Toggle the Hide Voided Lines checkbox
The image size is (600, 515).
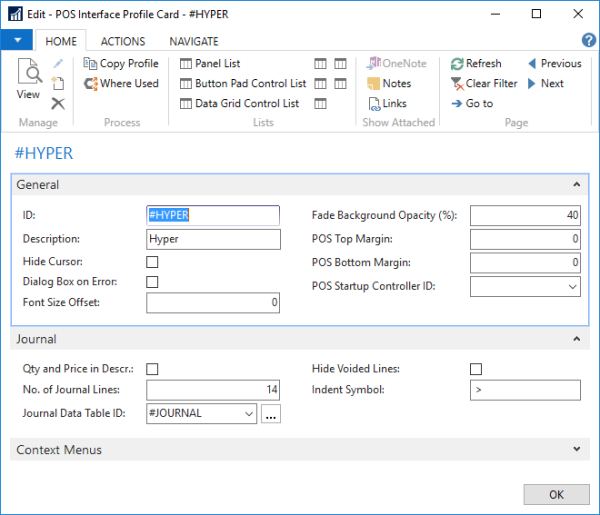click(x=476, y=369)
